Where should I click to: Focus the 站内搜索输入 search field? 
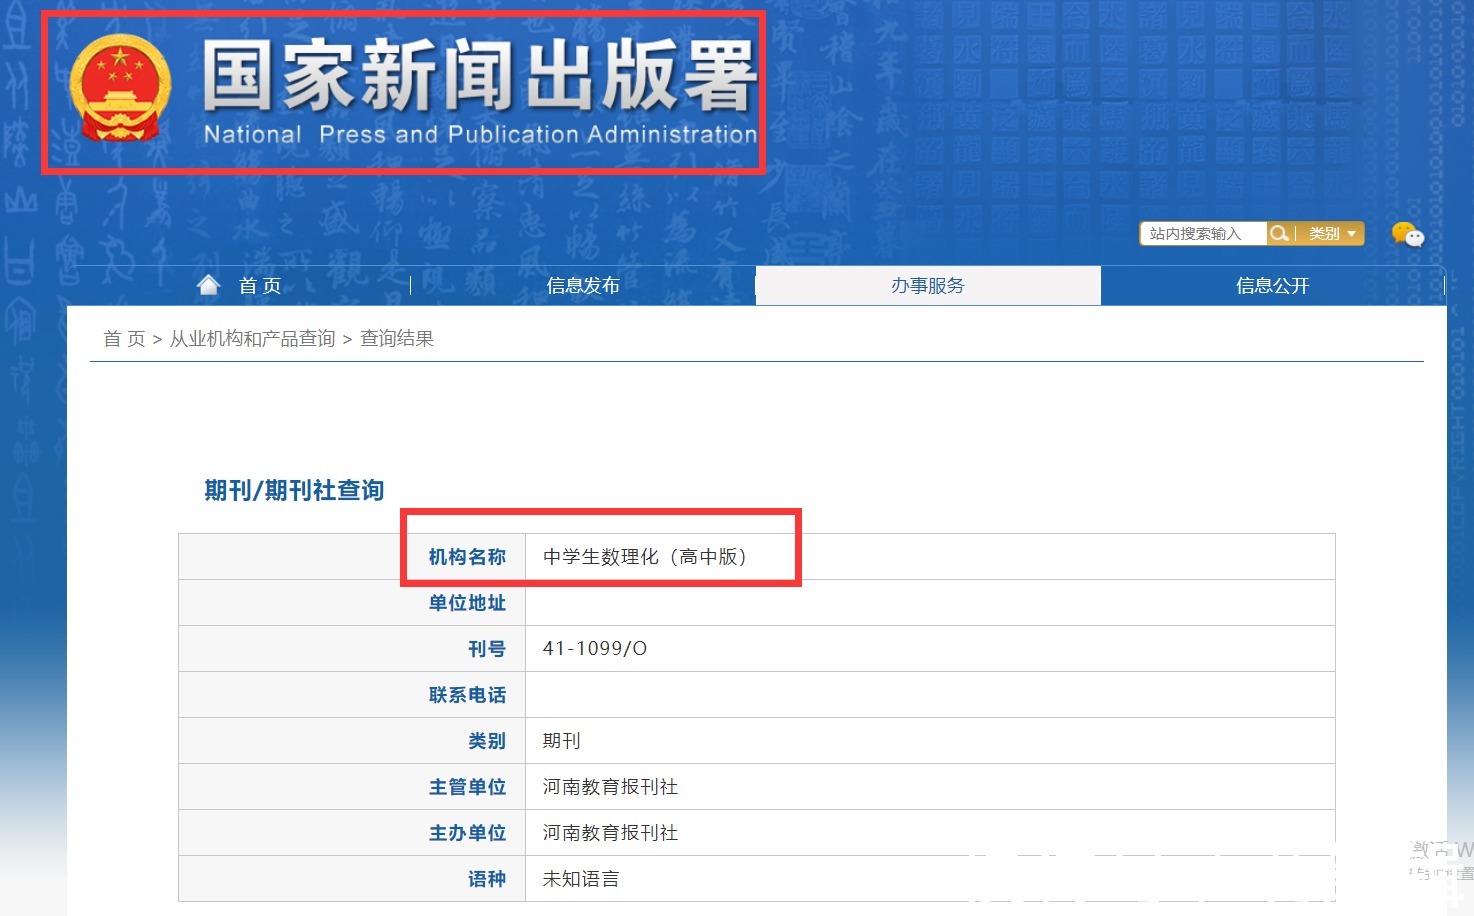1202,233
